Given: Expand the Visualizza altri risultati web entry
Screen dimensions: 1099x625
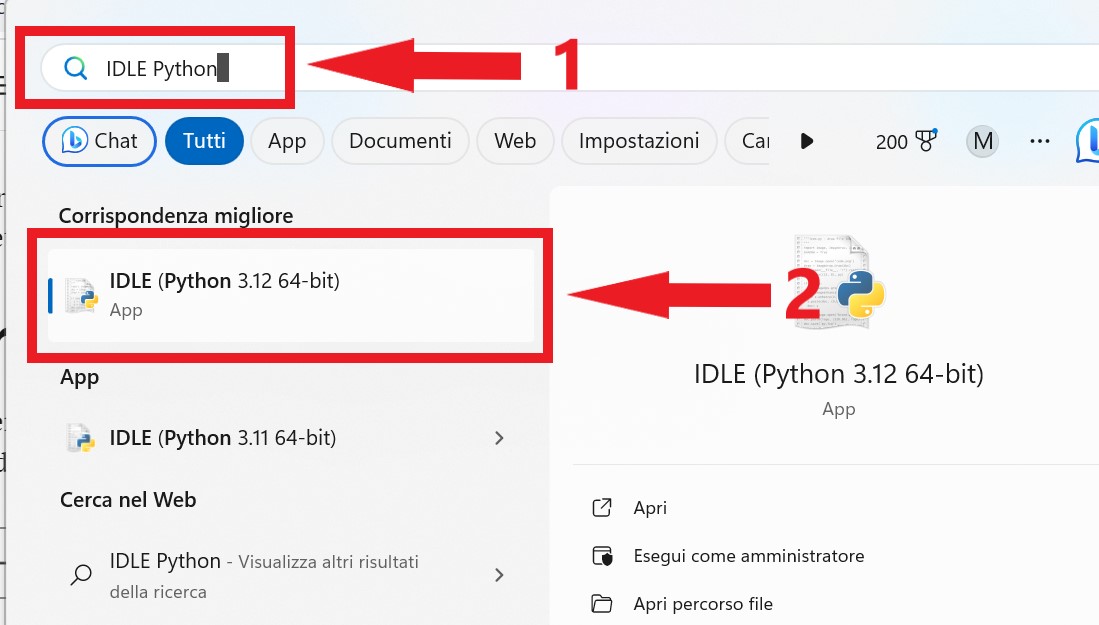Looking at the screenshot, I should tap(499, 575).
